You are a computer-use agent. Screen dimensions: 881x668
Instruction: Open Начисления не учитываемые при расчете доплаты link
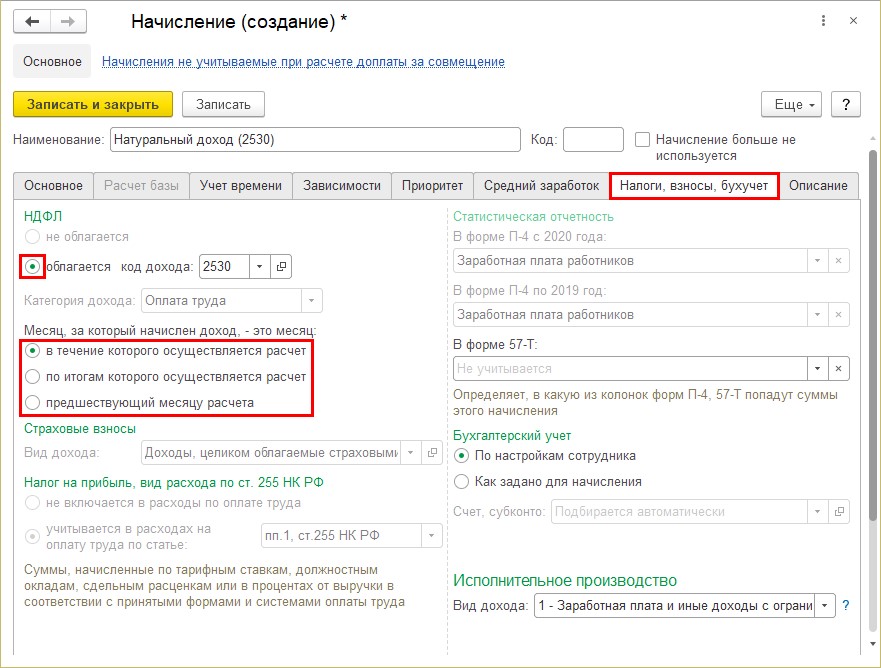tap(303, 62)
